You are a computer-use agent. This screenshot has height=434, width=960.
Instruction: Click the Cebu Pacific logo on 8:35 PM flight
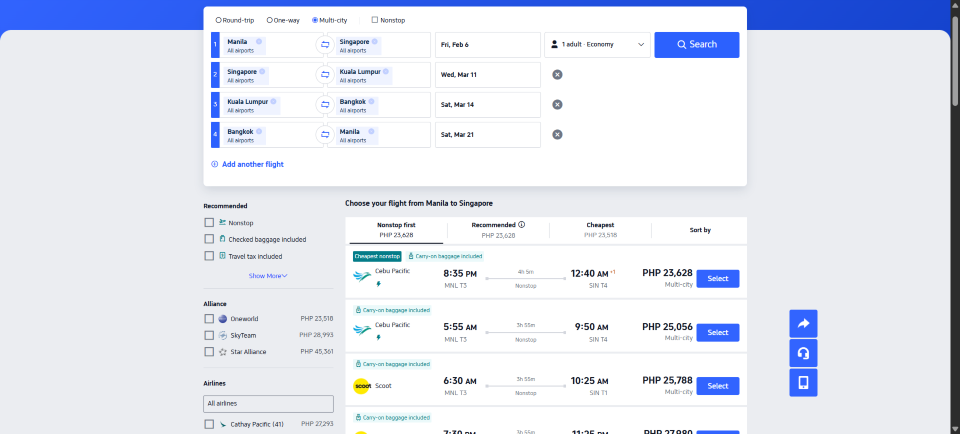(362, 277)
